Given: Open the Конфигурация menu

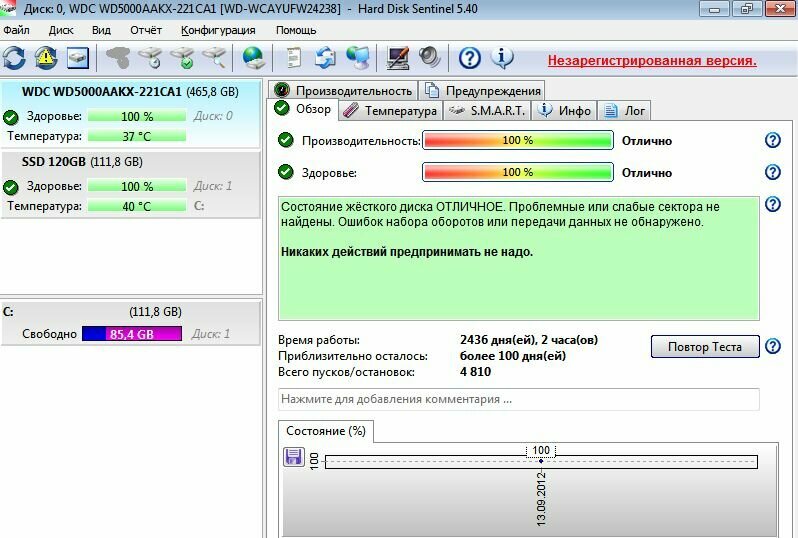Looking at the screenshot, I should 218,30.
